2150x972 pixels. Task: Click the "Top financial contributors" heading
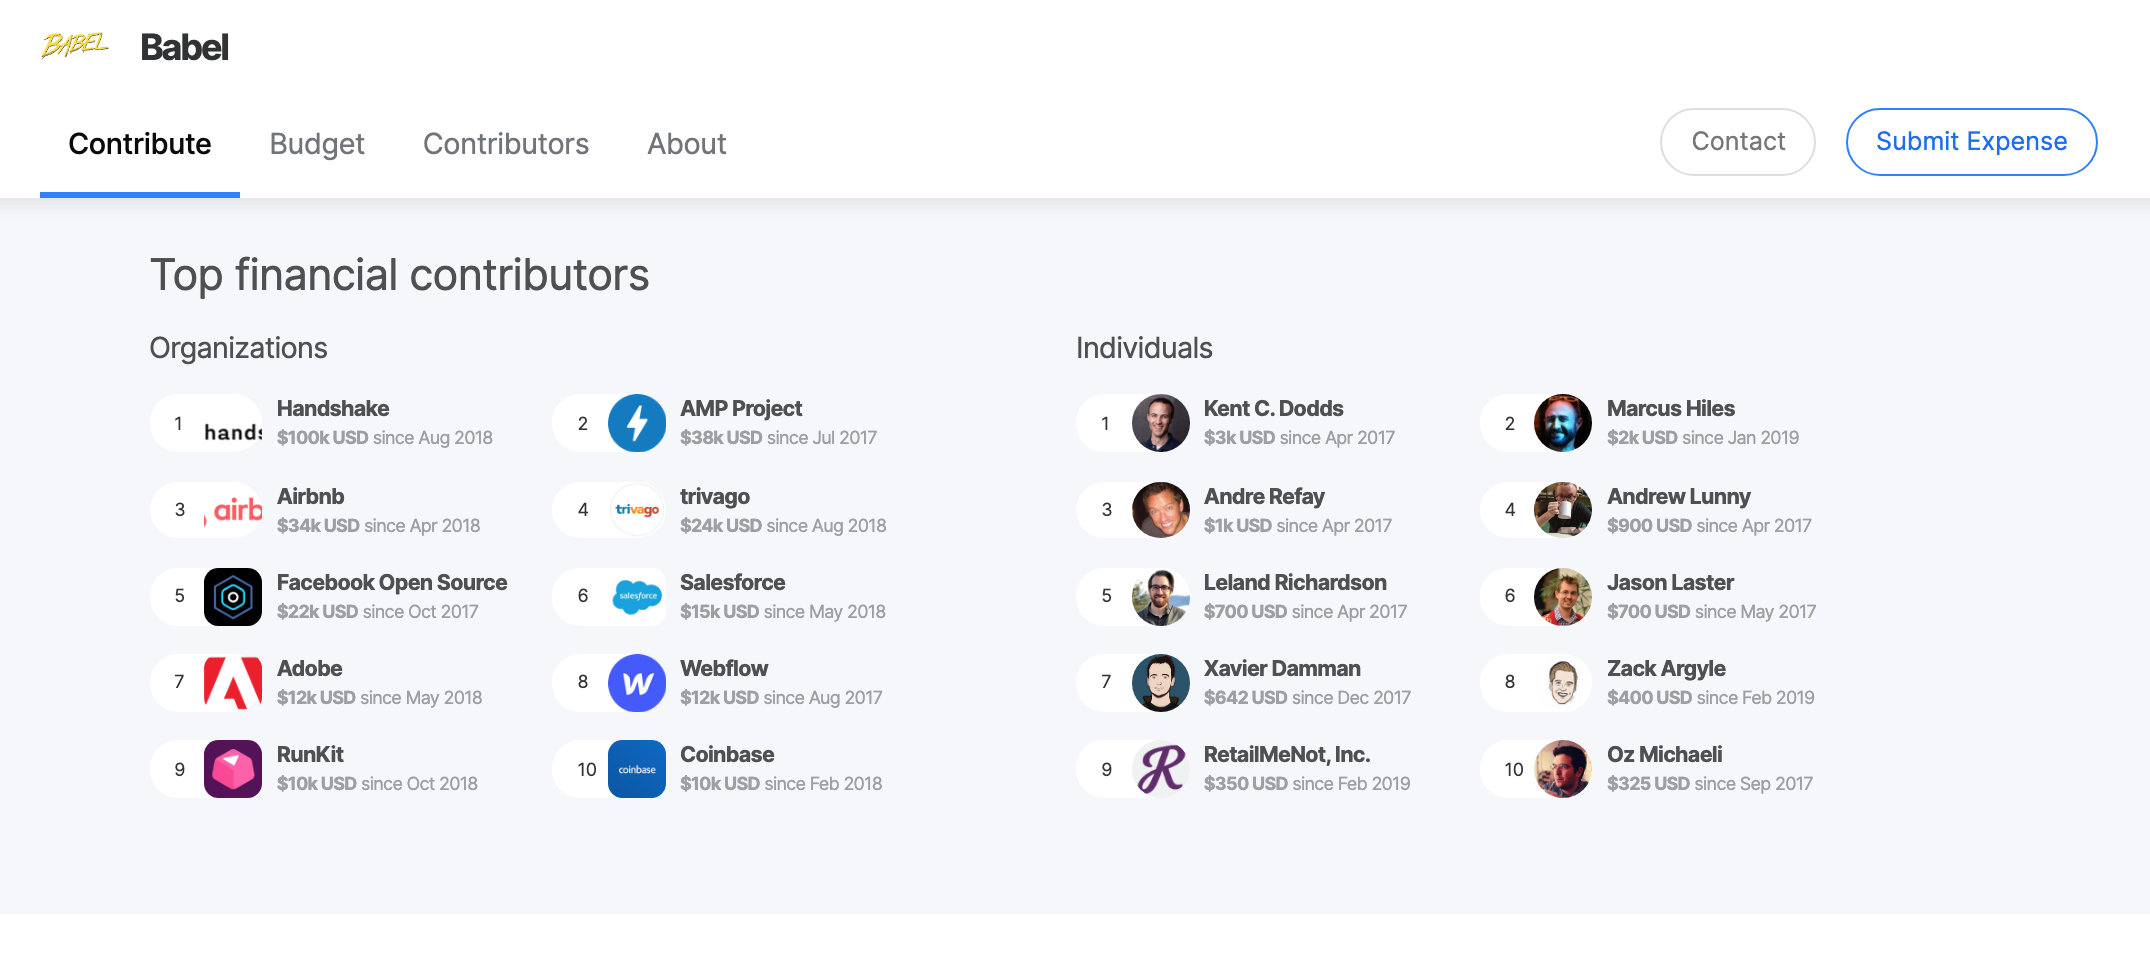pyautogui.click(x=400, y=275)
